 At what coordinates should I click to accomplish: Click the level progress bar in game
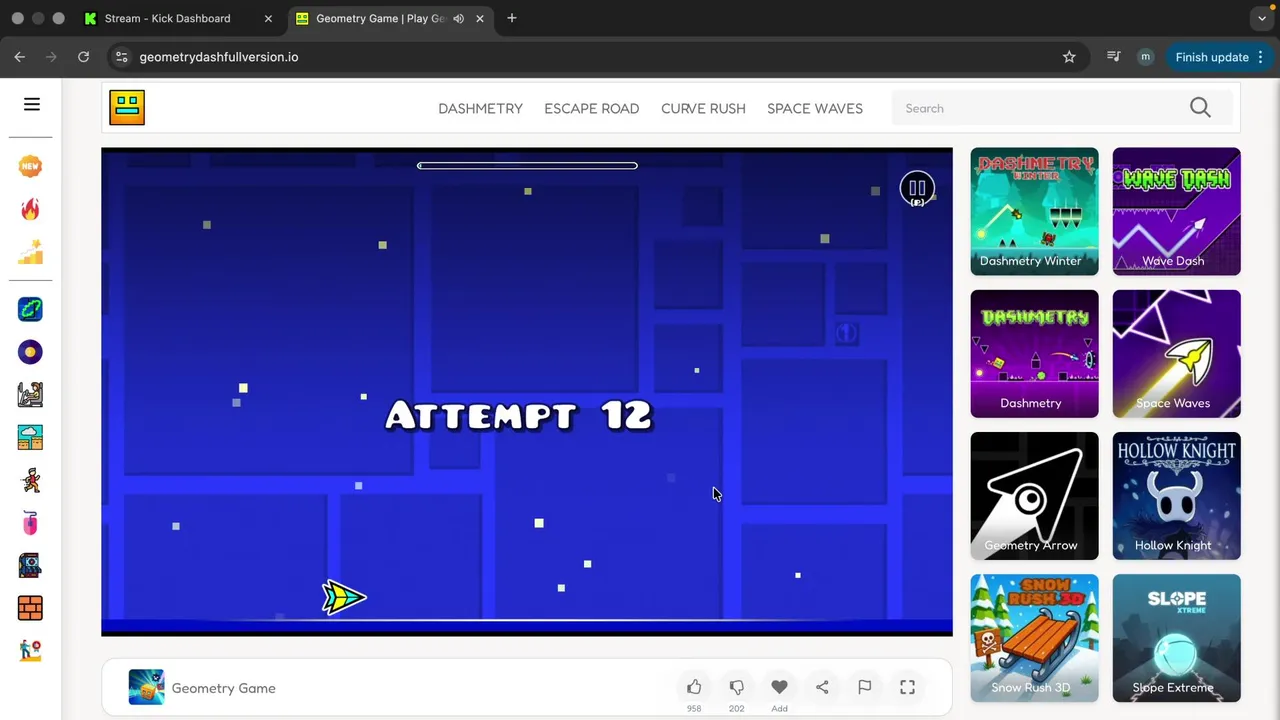[527, 166]
